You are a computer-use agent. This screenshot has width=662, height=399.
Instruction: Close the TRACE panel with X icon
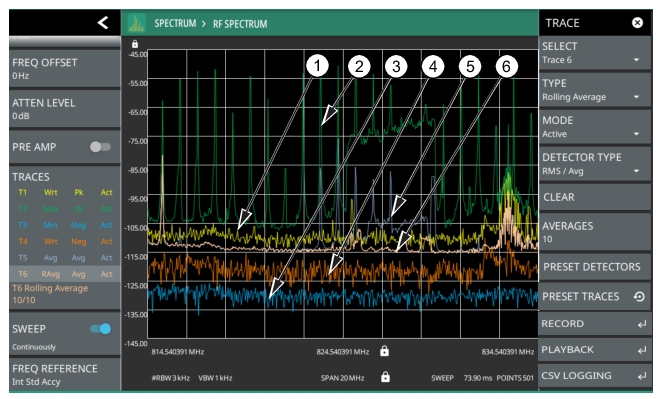click(x=637, y=23)
